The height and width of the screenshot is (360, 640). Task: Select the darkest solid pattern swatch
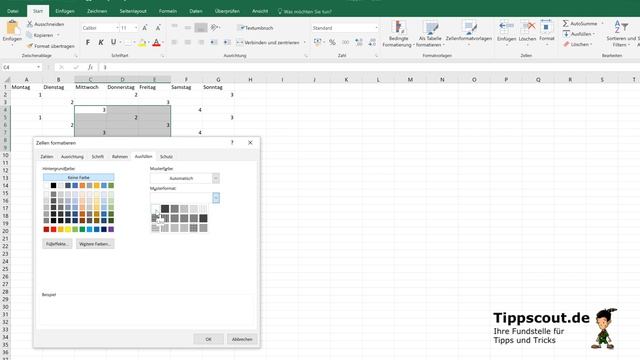point(165,209)
